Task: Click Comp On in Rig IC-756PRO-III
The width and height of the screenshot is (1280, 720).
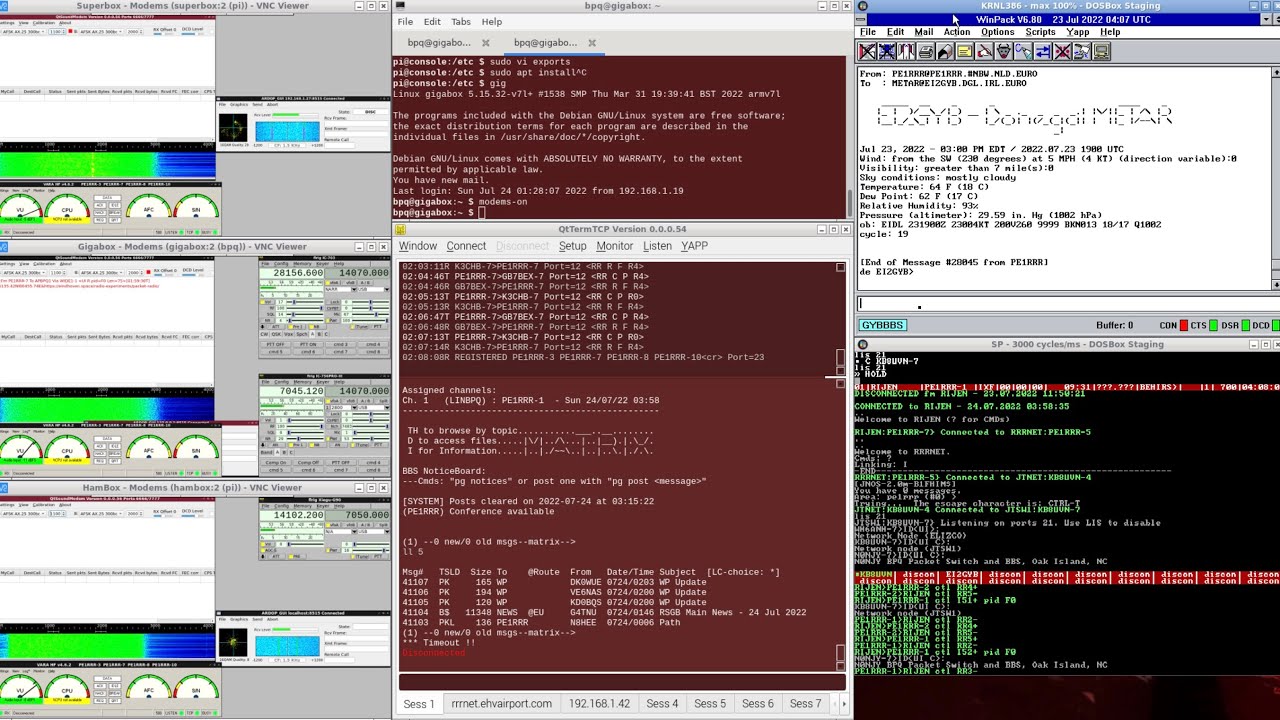Action: click(275, 463)
